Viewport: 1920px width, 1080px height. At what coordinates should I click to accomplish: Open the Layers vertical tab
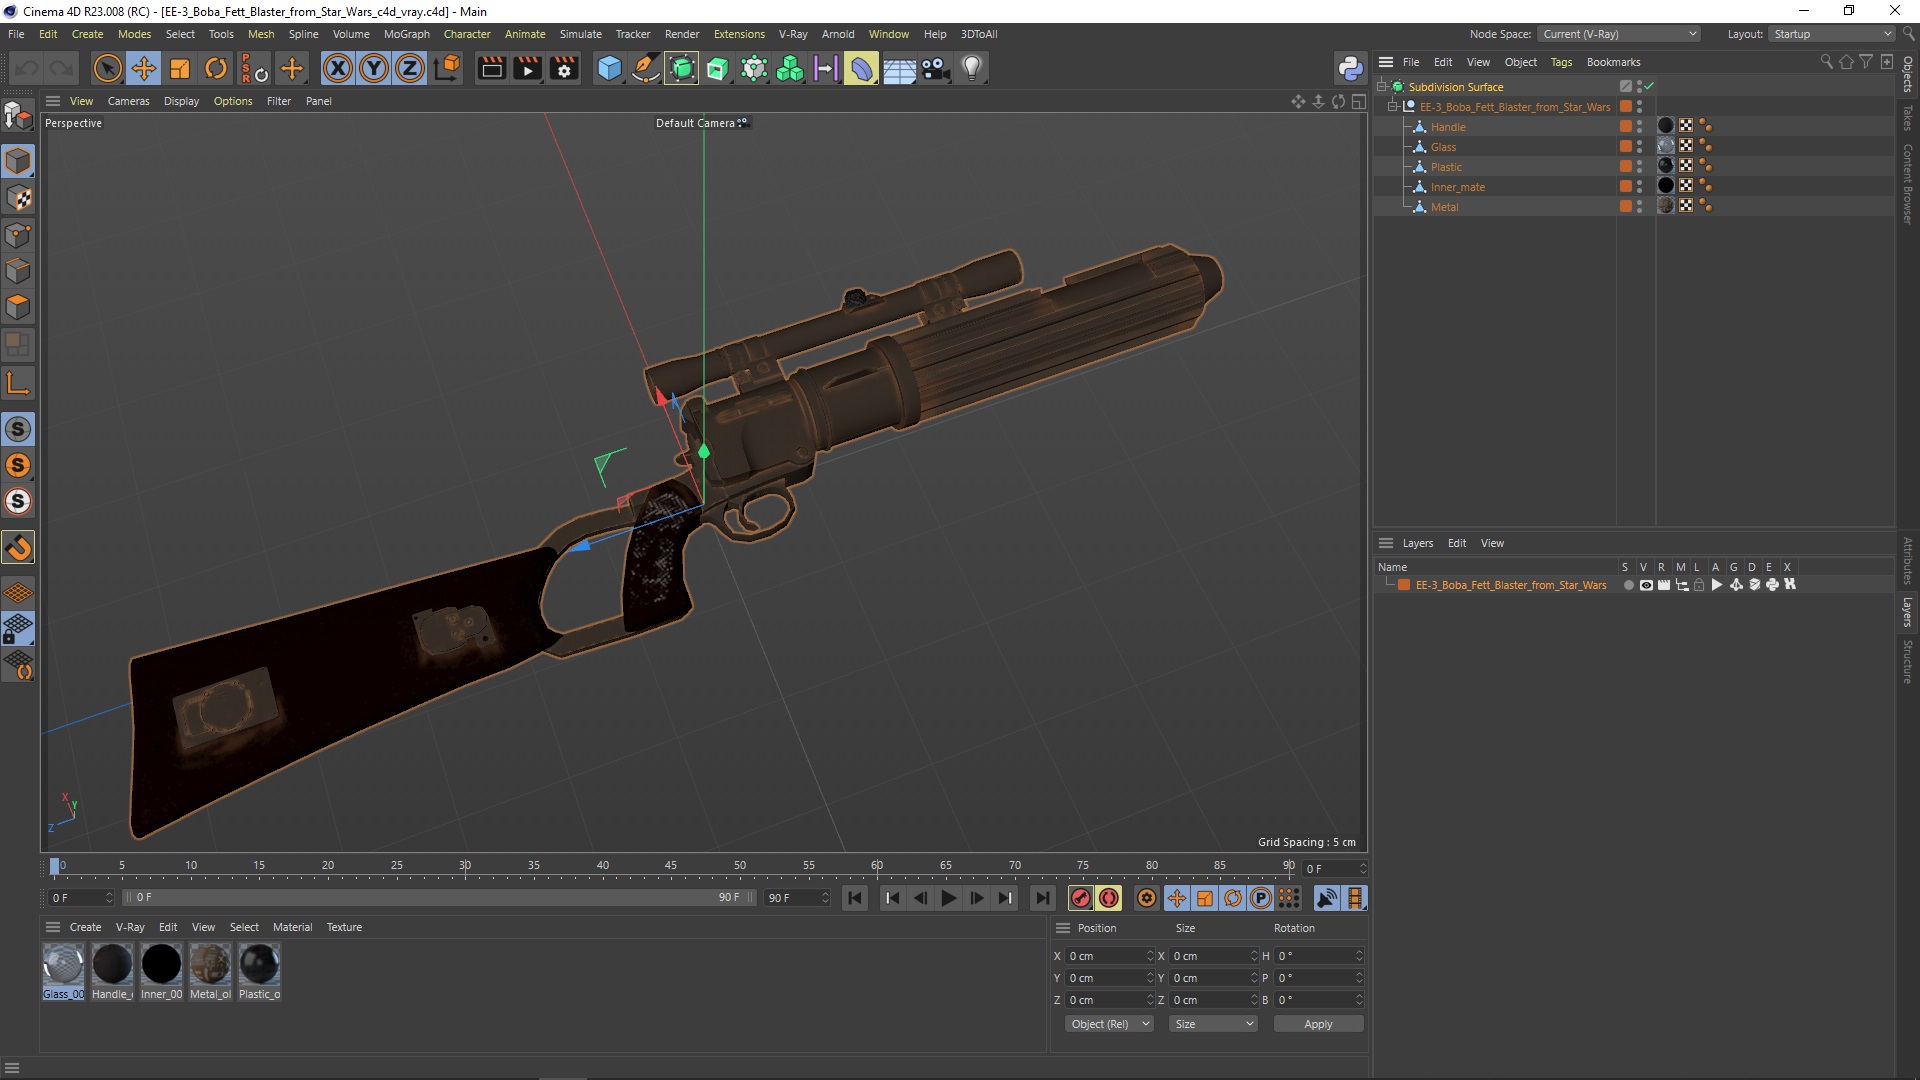coord(1908,612)
